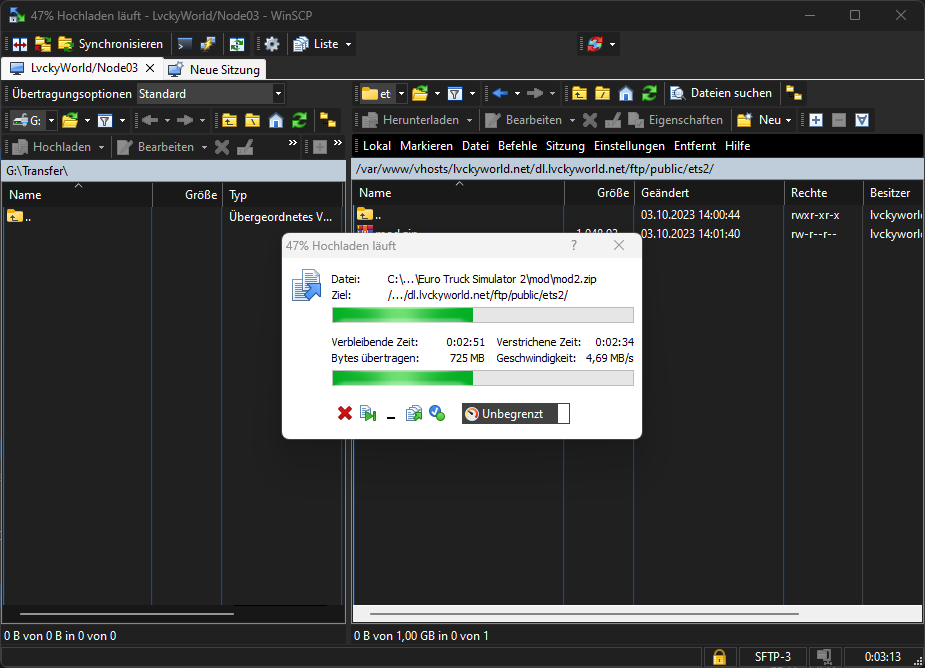Go to the local home directory
925x668 pixels.
(276, 120)
